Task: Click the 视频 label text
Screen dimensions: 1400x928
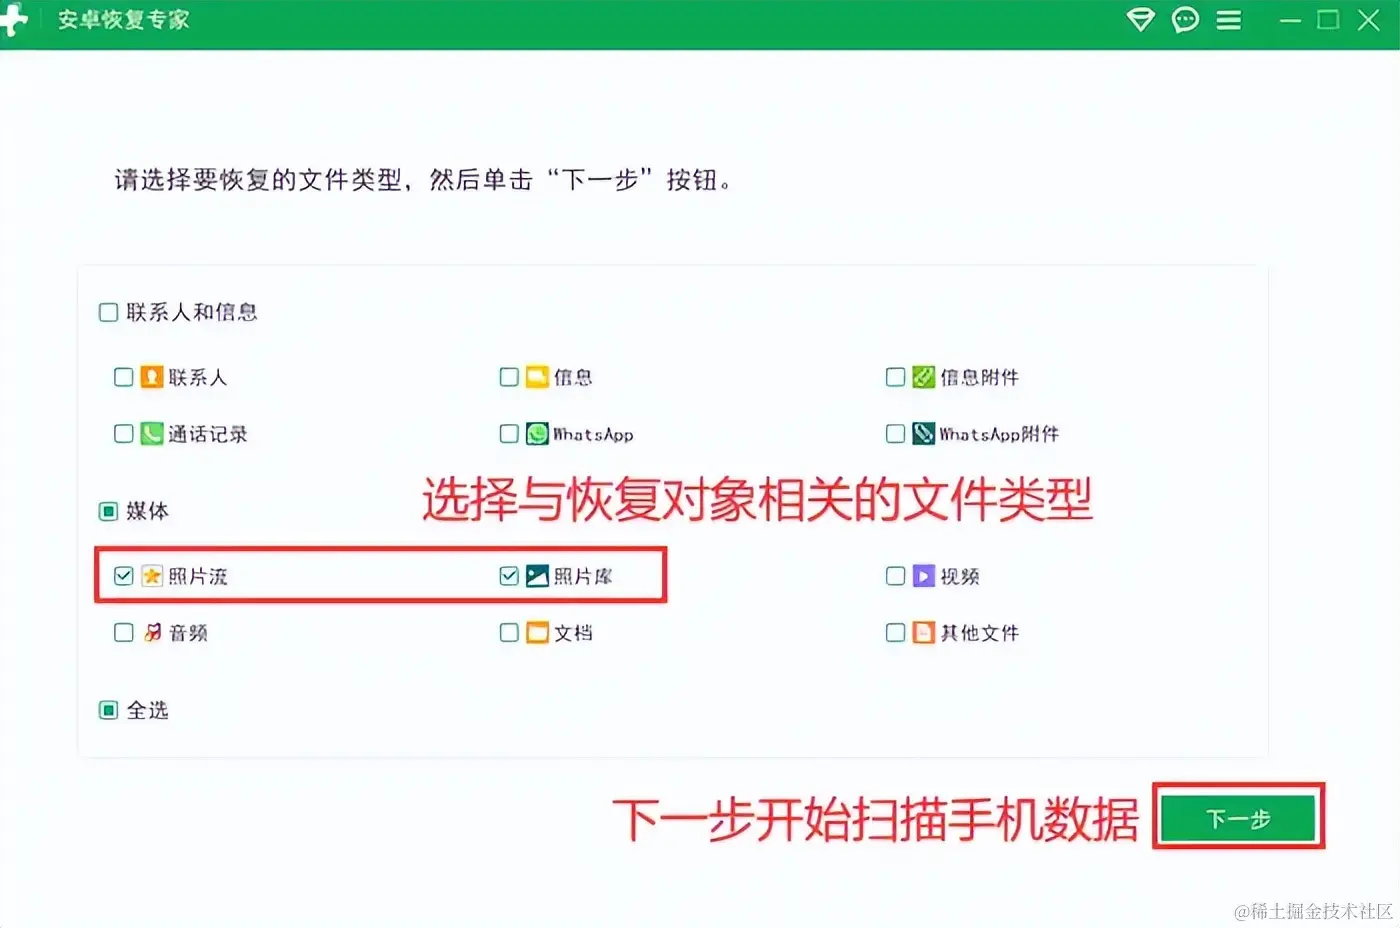Action: (x=960, y=577)
